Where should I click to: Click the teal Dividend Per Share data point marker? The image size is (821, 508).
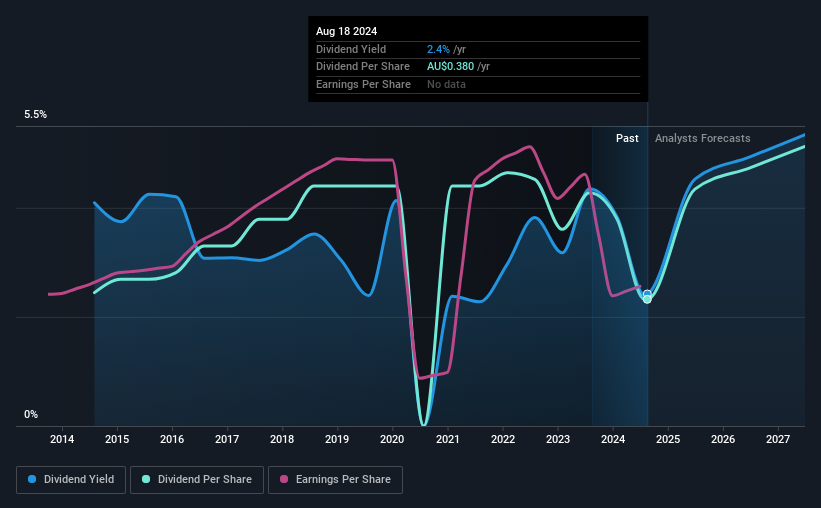click(647, 300)
